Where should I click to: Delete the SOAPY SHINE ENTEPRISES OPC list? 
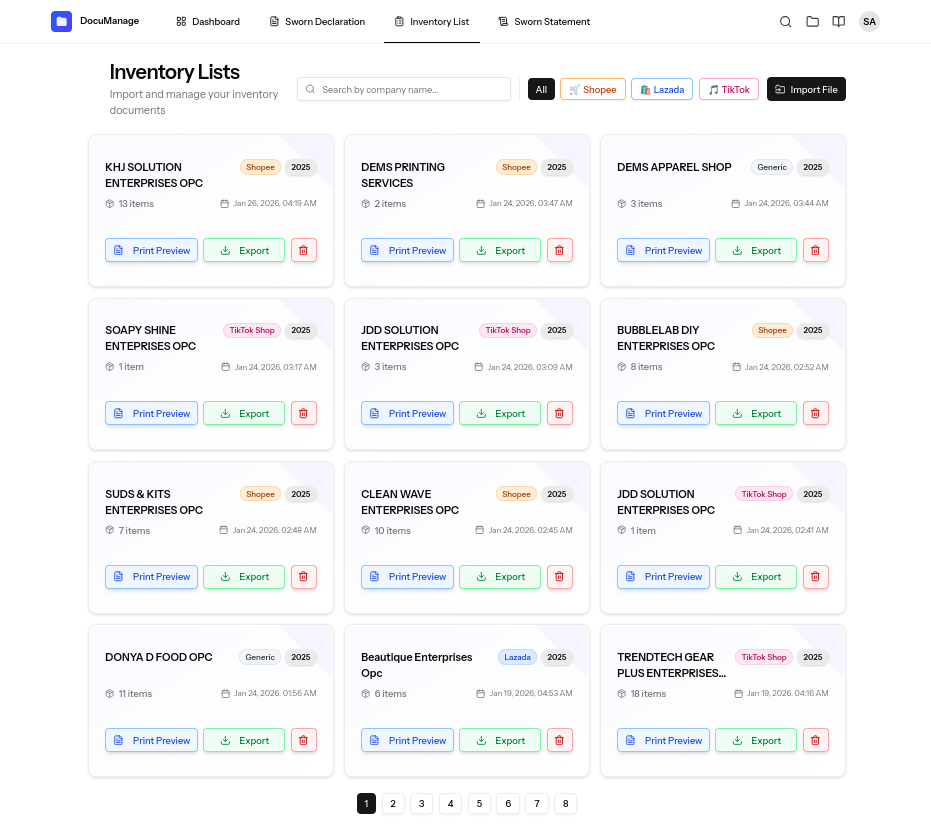(303, 413)
